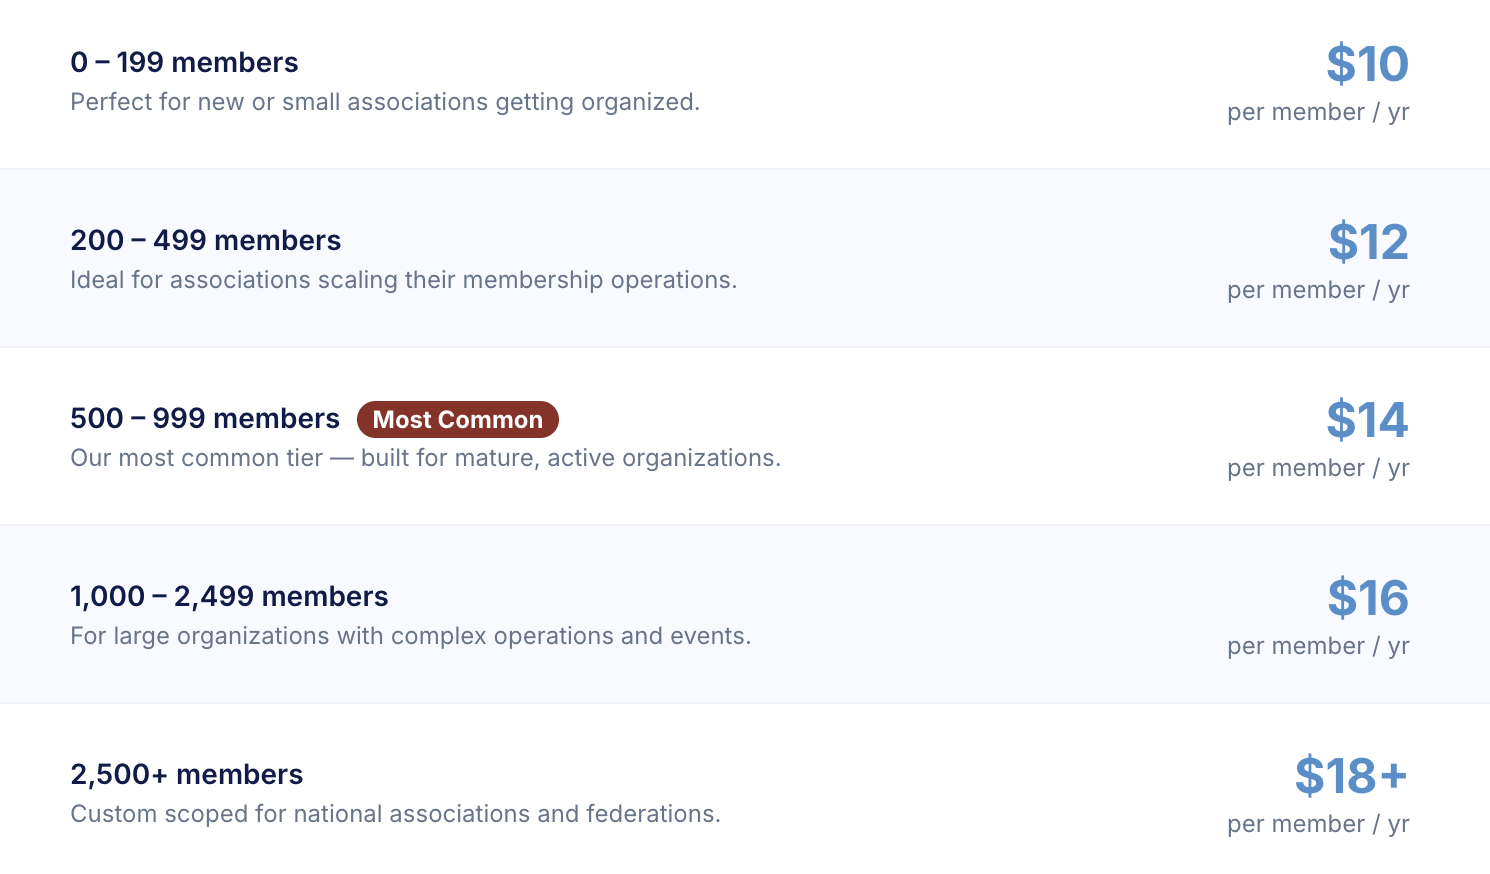
Task: Select the 200 – 499 members tier heading
Action: click(205, 240)
